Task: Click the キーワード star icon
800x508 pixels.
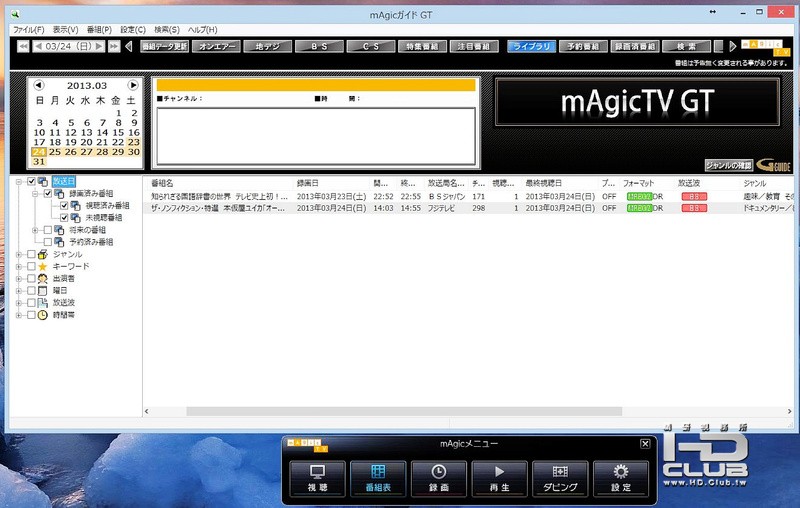Action: point(43,266)
